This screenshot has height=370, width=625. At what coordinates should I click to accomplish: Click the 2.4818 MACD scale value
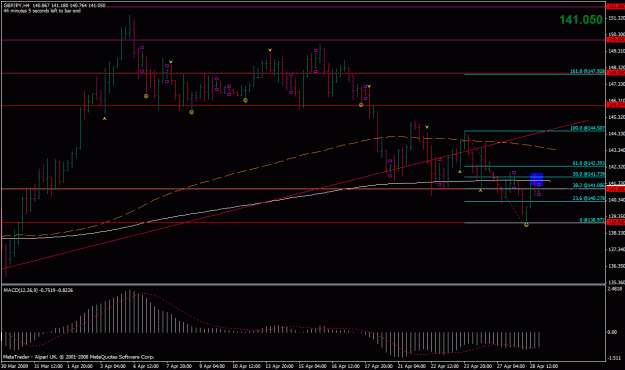616,289
